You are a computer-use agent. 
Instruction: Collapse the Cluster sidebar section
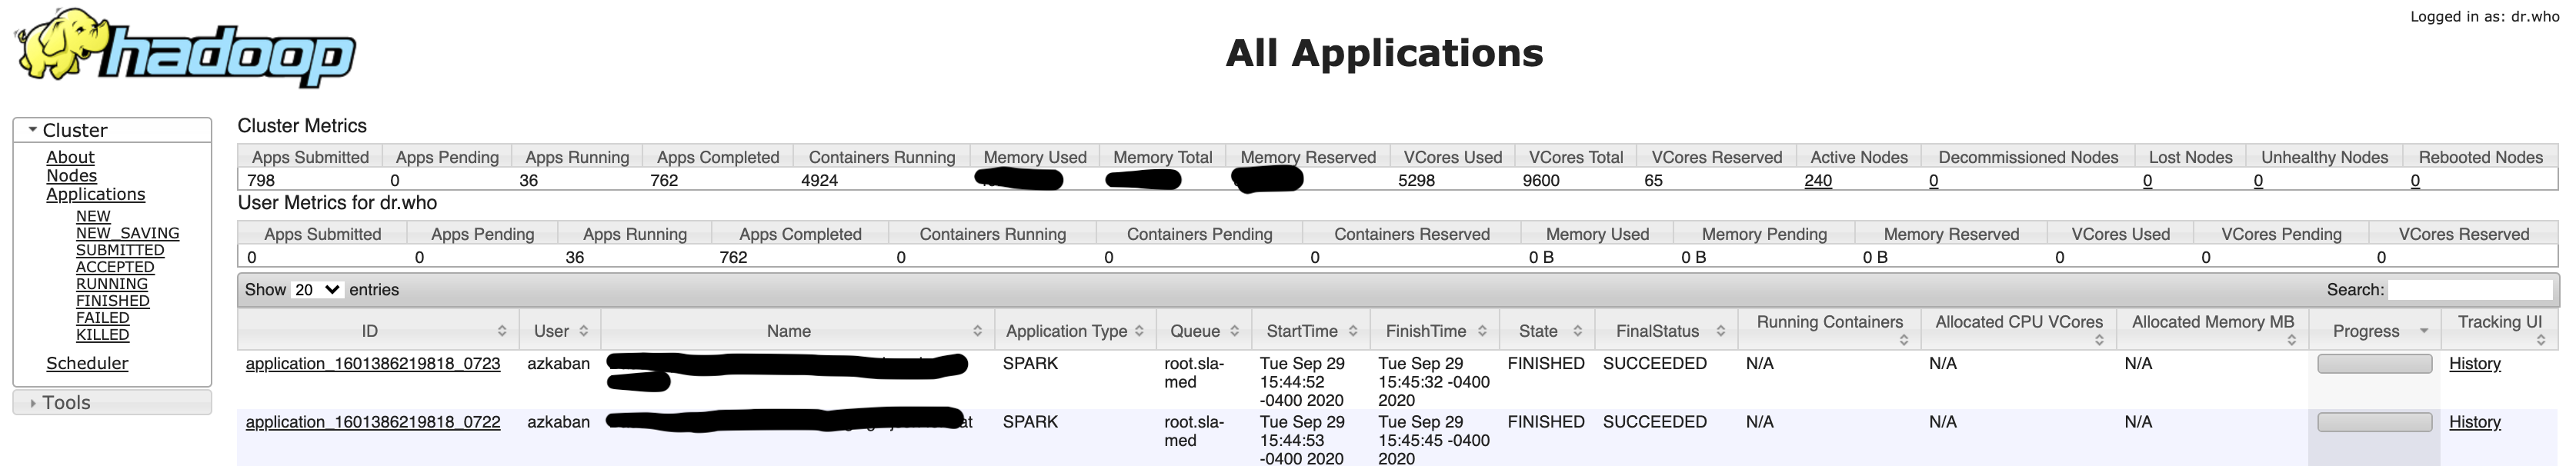point(33,130)
